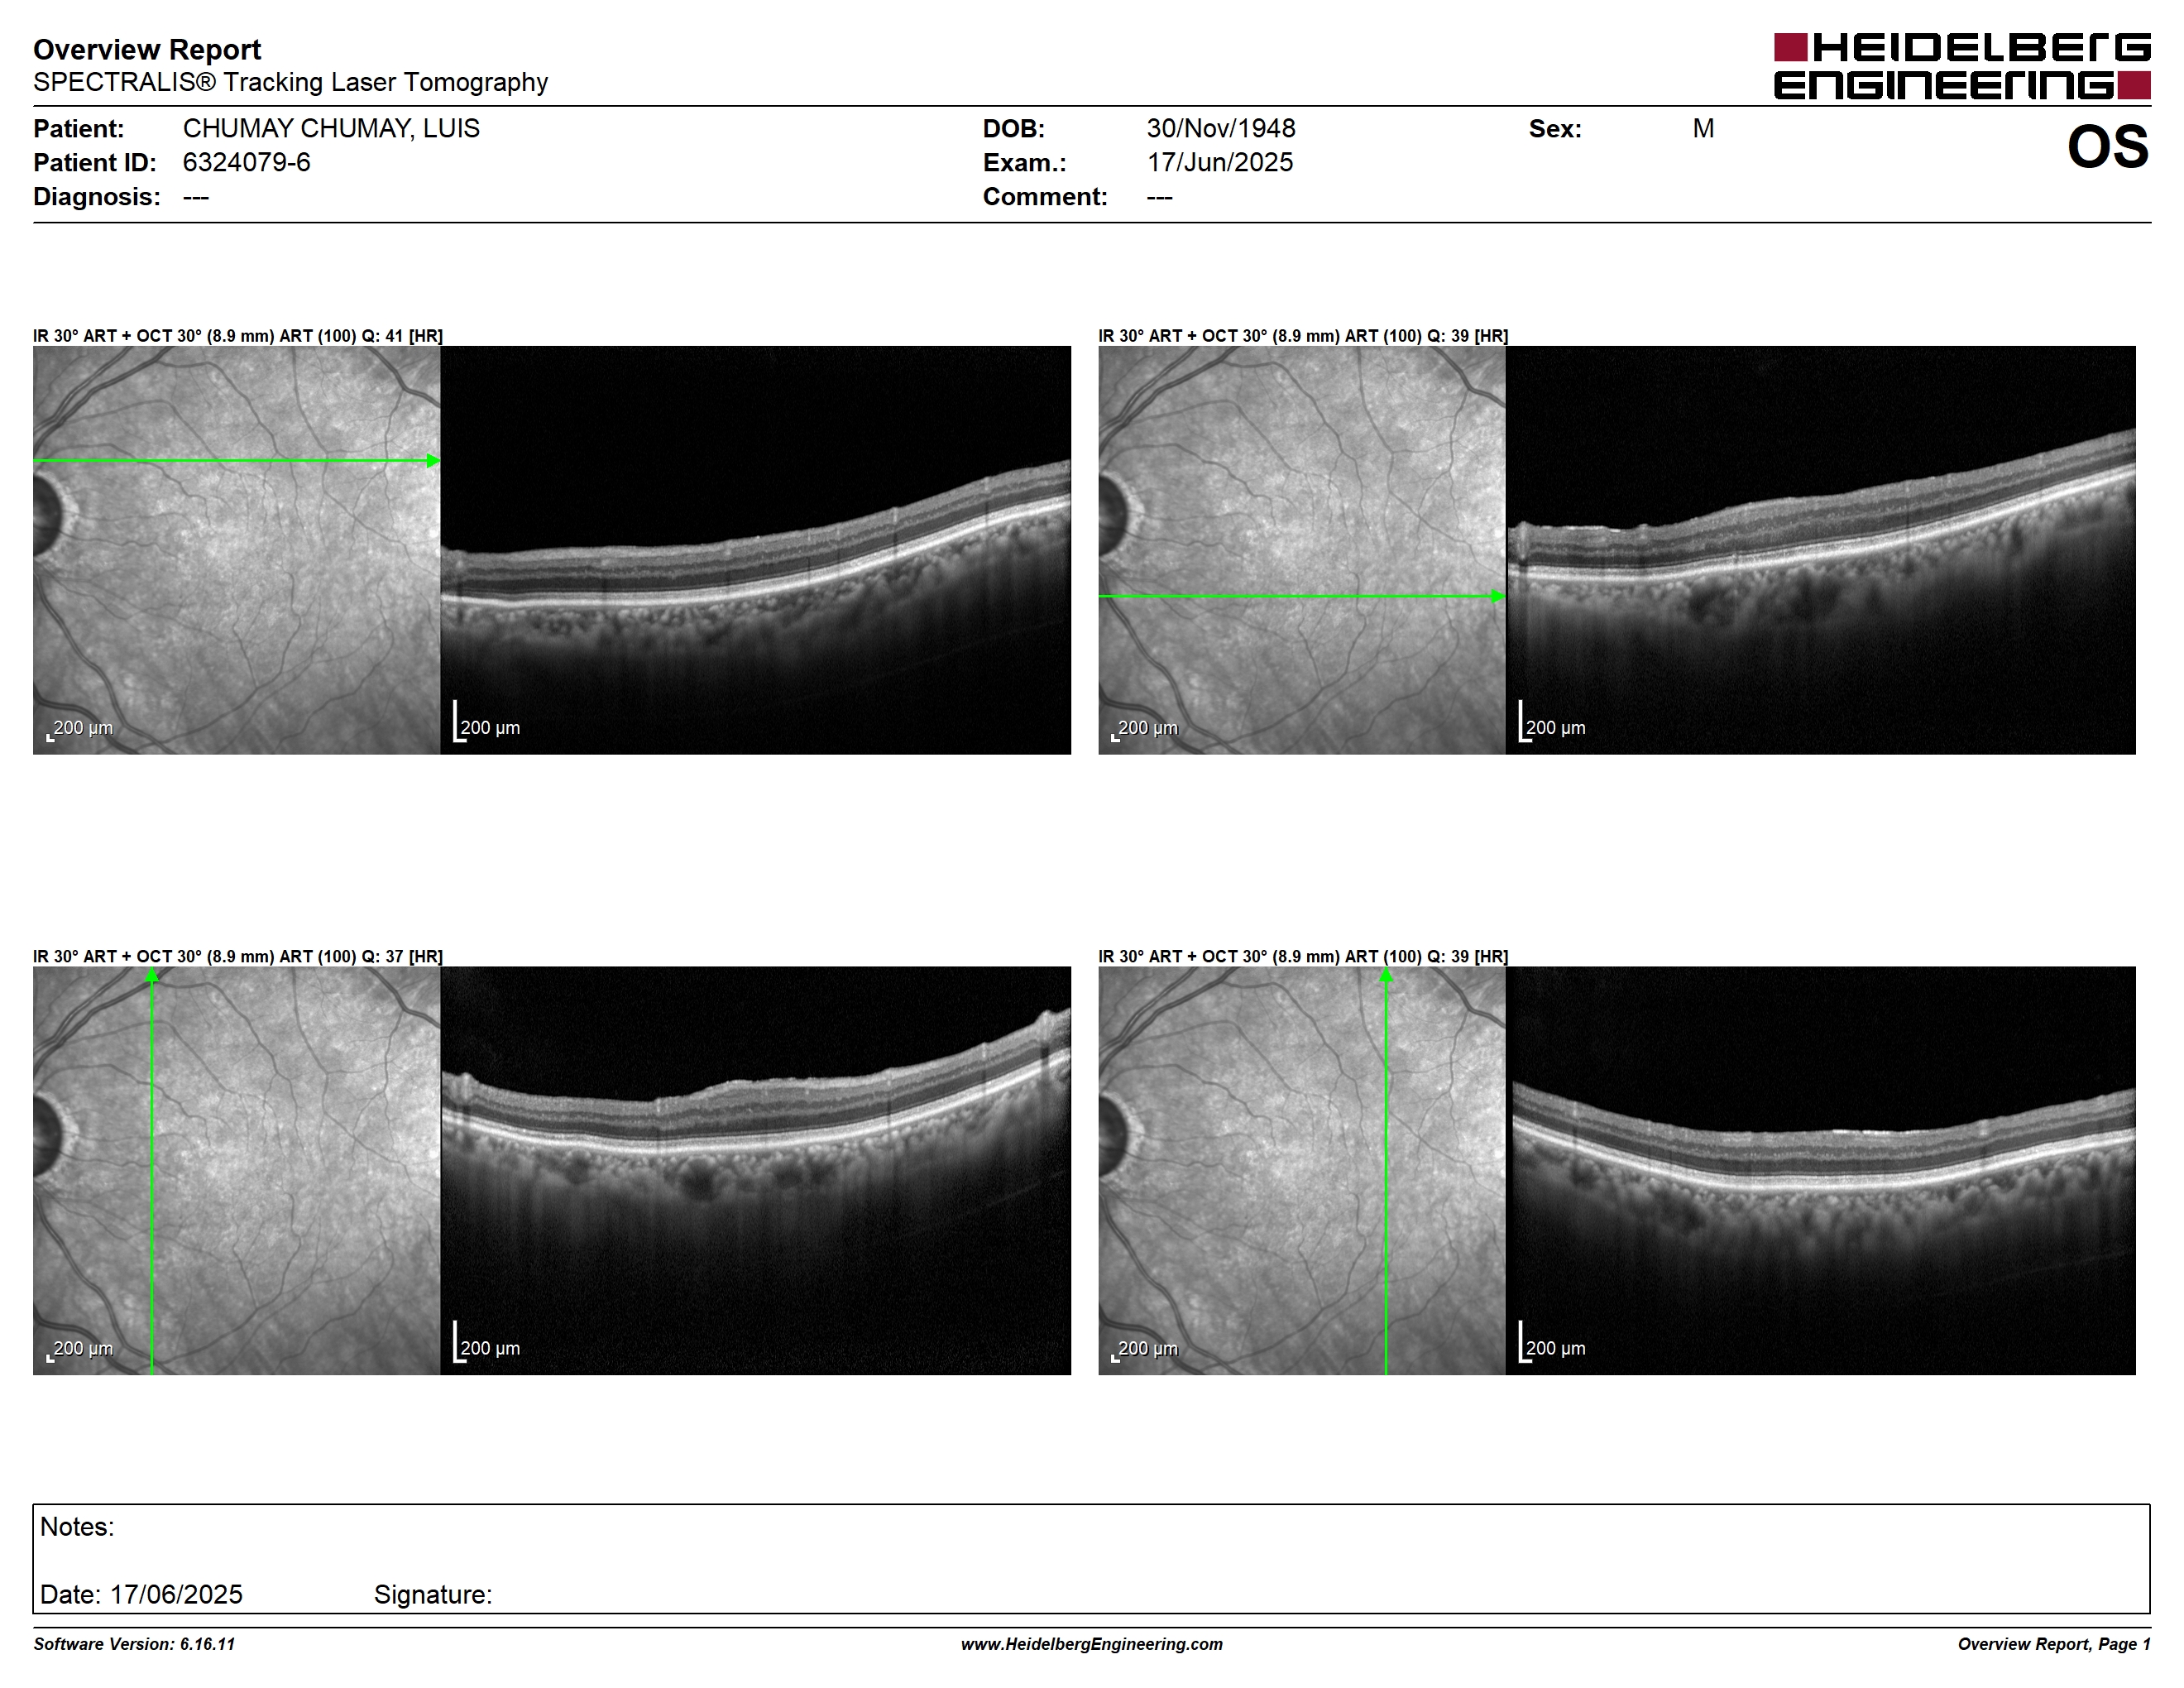
Task: Select the Overview Report title
Action: click(147, 49)
